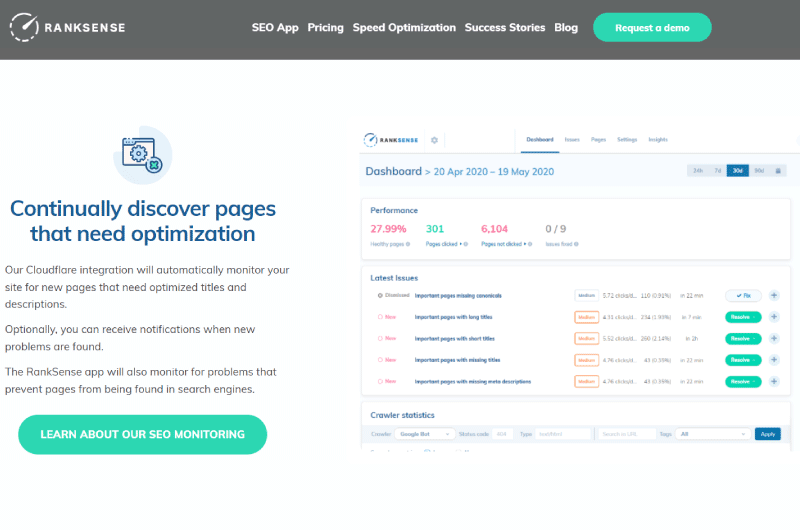This screenshot has height=530, width=800.
Task: Click plus icon on long titles row
Action: 774,317
